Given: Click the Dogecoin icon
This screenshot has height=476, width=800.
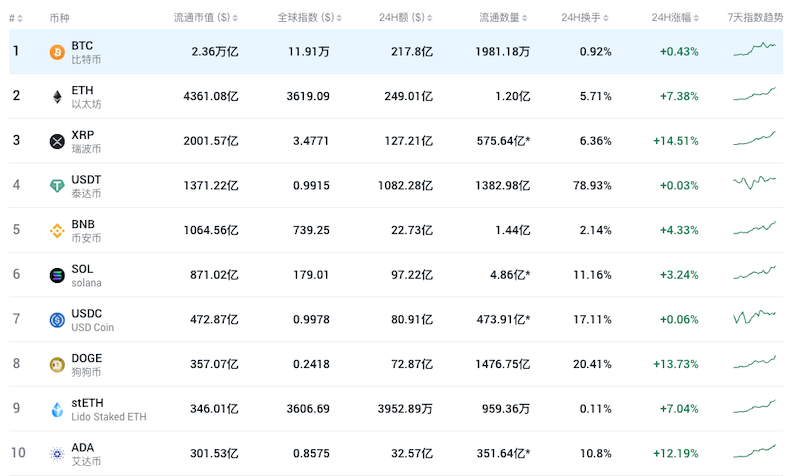Looking at the screenshot, I should pos(57,364).
